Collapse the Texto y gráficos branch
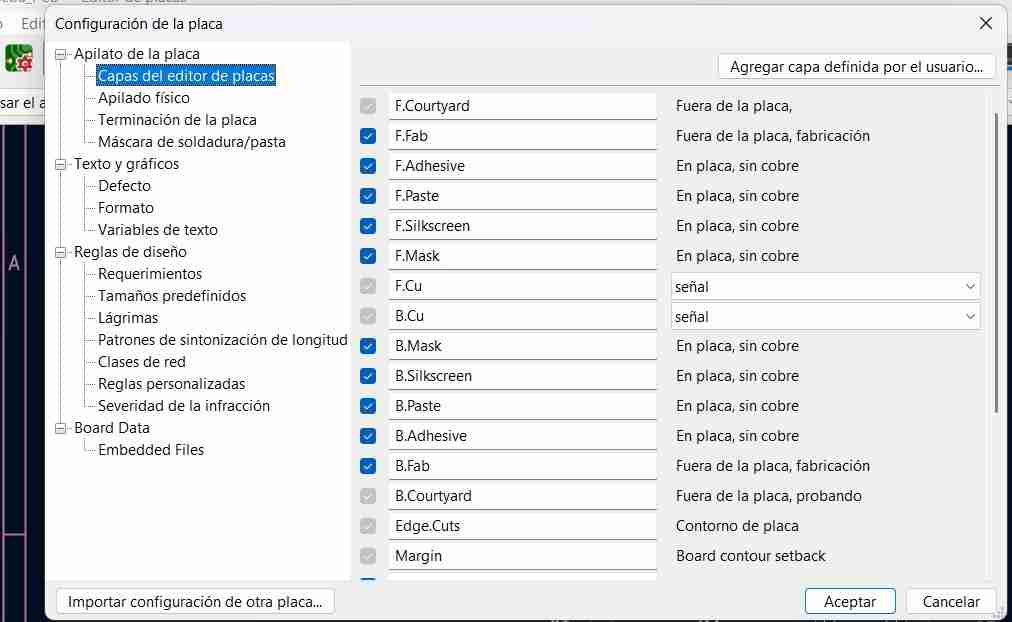 point(61,163)
